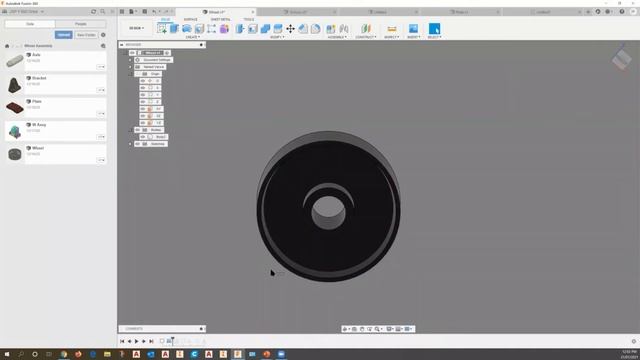Switch to the Surface tab
Image resolution: width=640 pixels, height=360 pixels.
click(190, 19)
